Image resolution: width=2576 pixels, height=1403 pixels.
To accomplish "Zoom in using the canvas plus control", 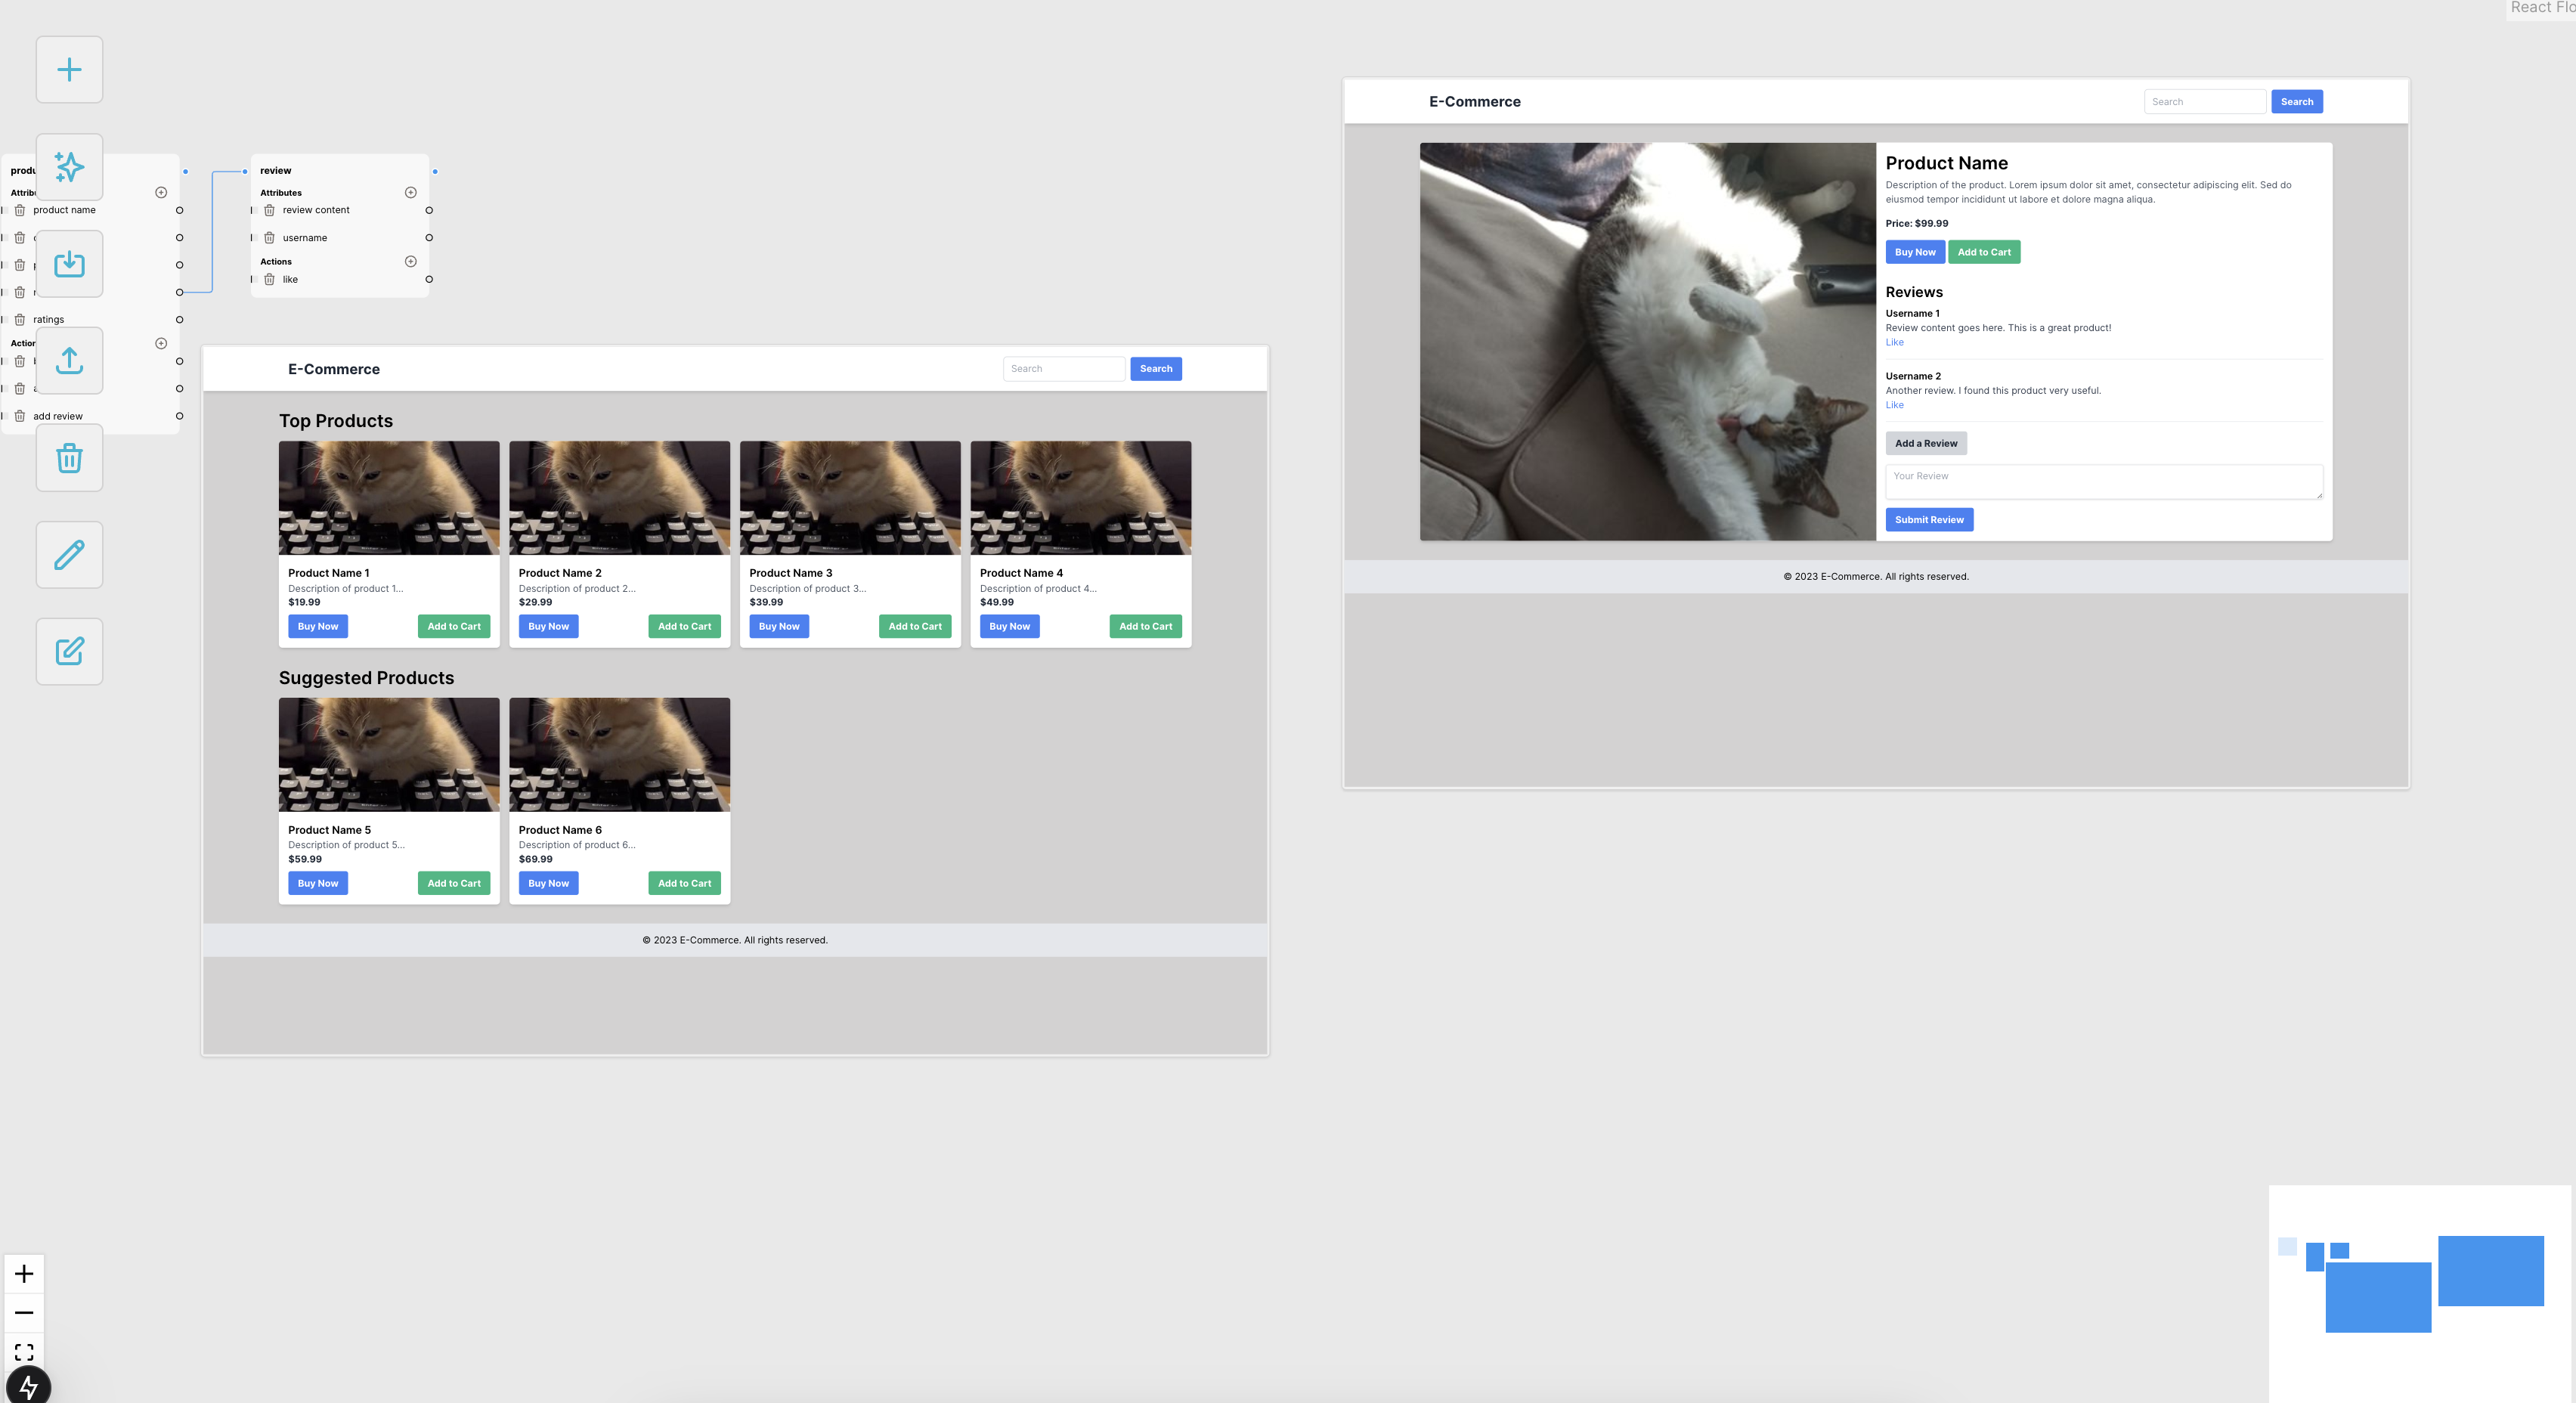I will coord(24,1274).
